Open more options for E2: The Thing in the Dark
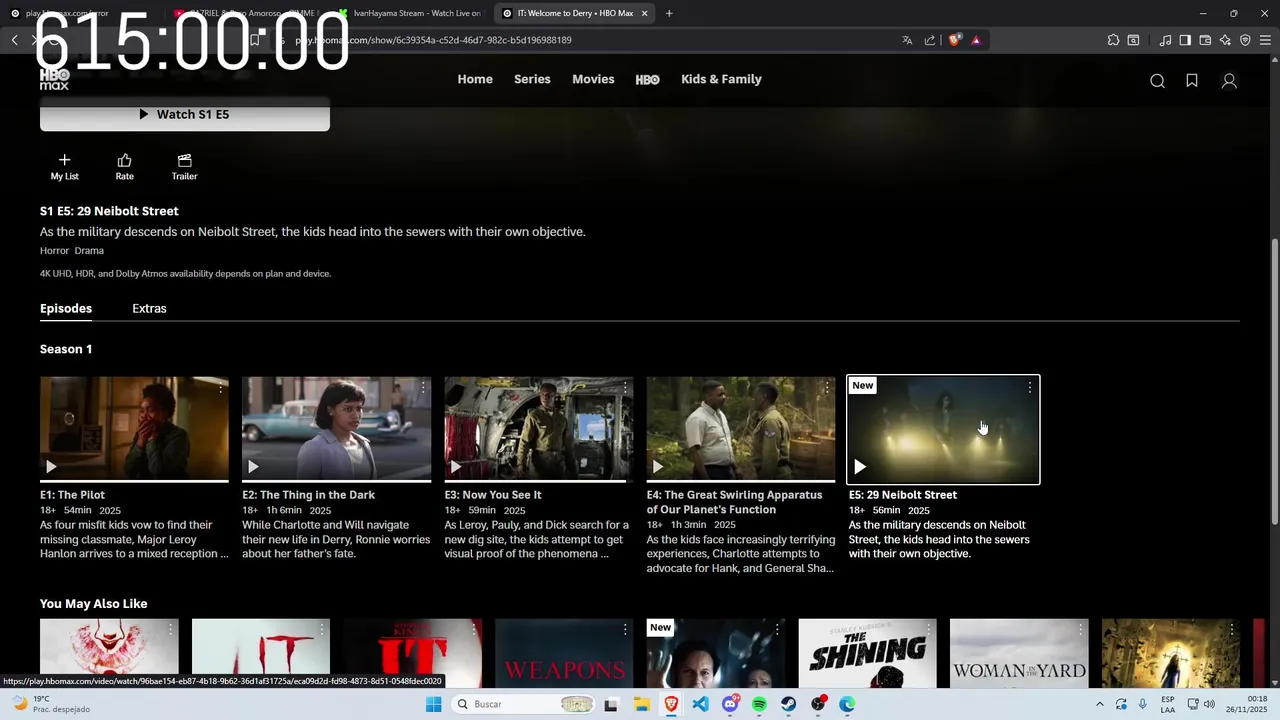The width and height of the screenshot is (1280, 720). [x=423, y=387]
